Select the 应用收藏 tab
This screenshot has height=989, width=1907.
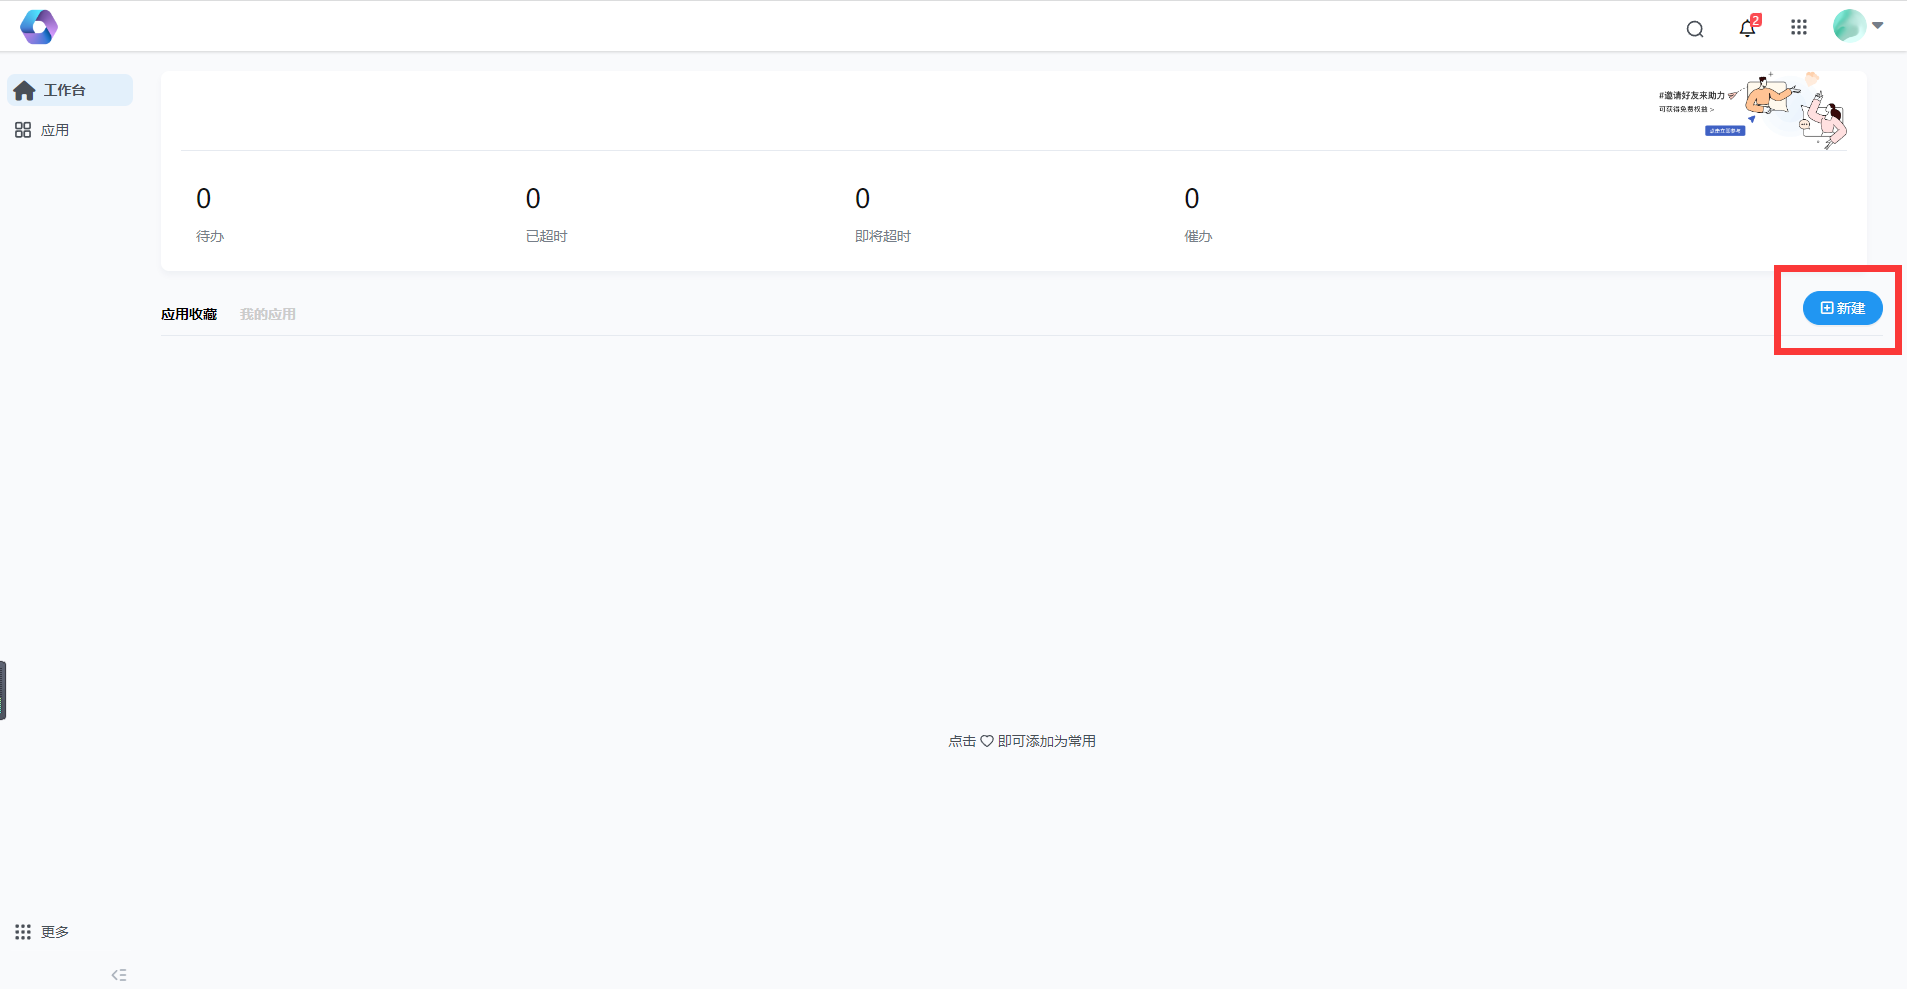[x=189, y=314]
